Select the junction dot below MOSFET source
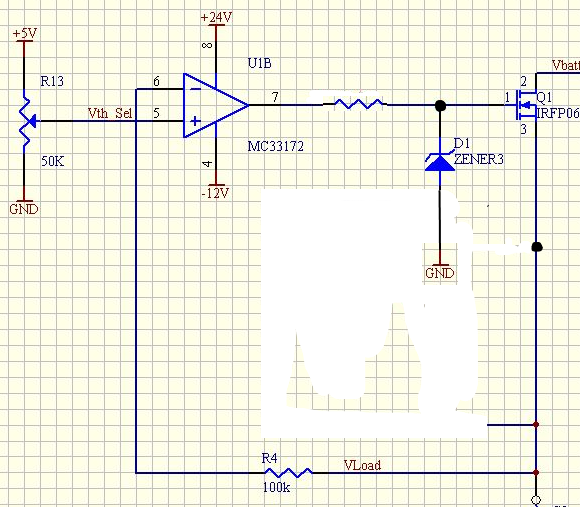 537,247
